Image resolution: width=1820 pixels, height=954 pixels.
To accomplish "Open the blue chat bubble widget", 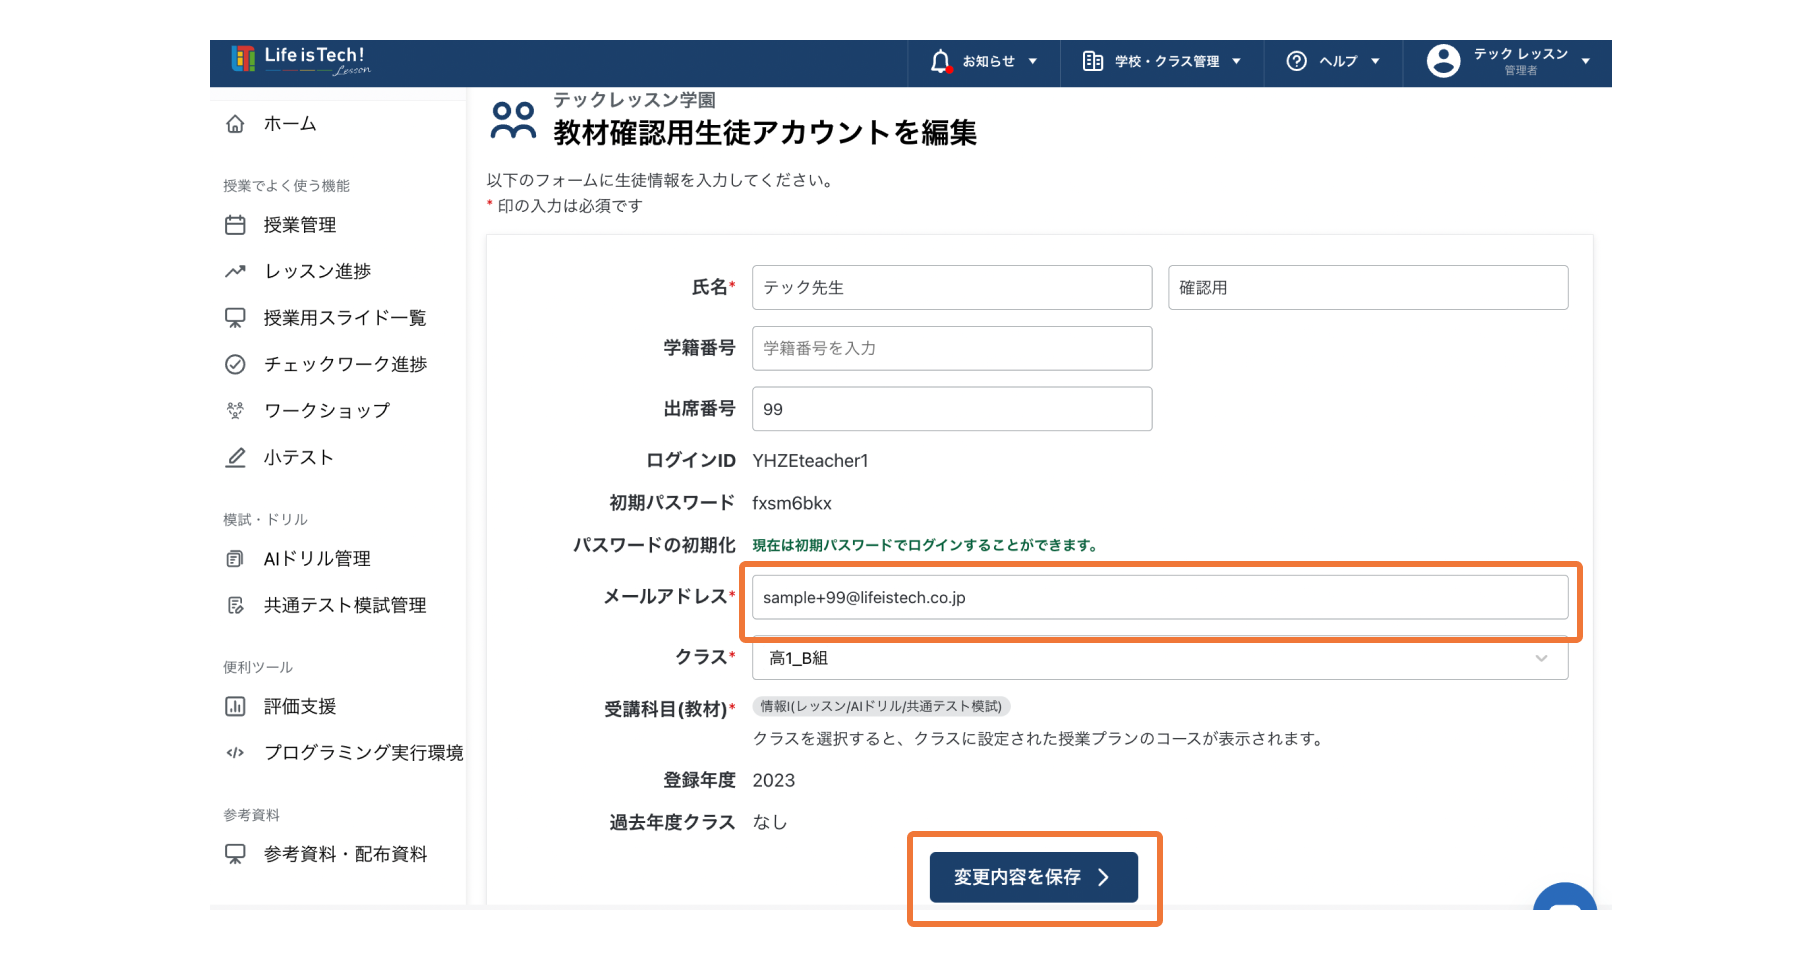I will coord(1564,899).
